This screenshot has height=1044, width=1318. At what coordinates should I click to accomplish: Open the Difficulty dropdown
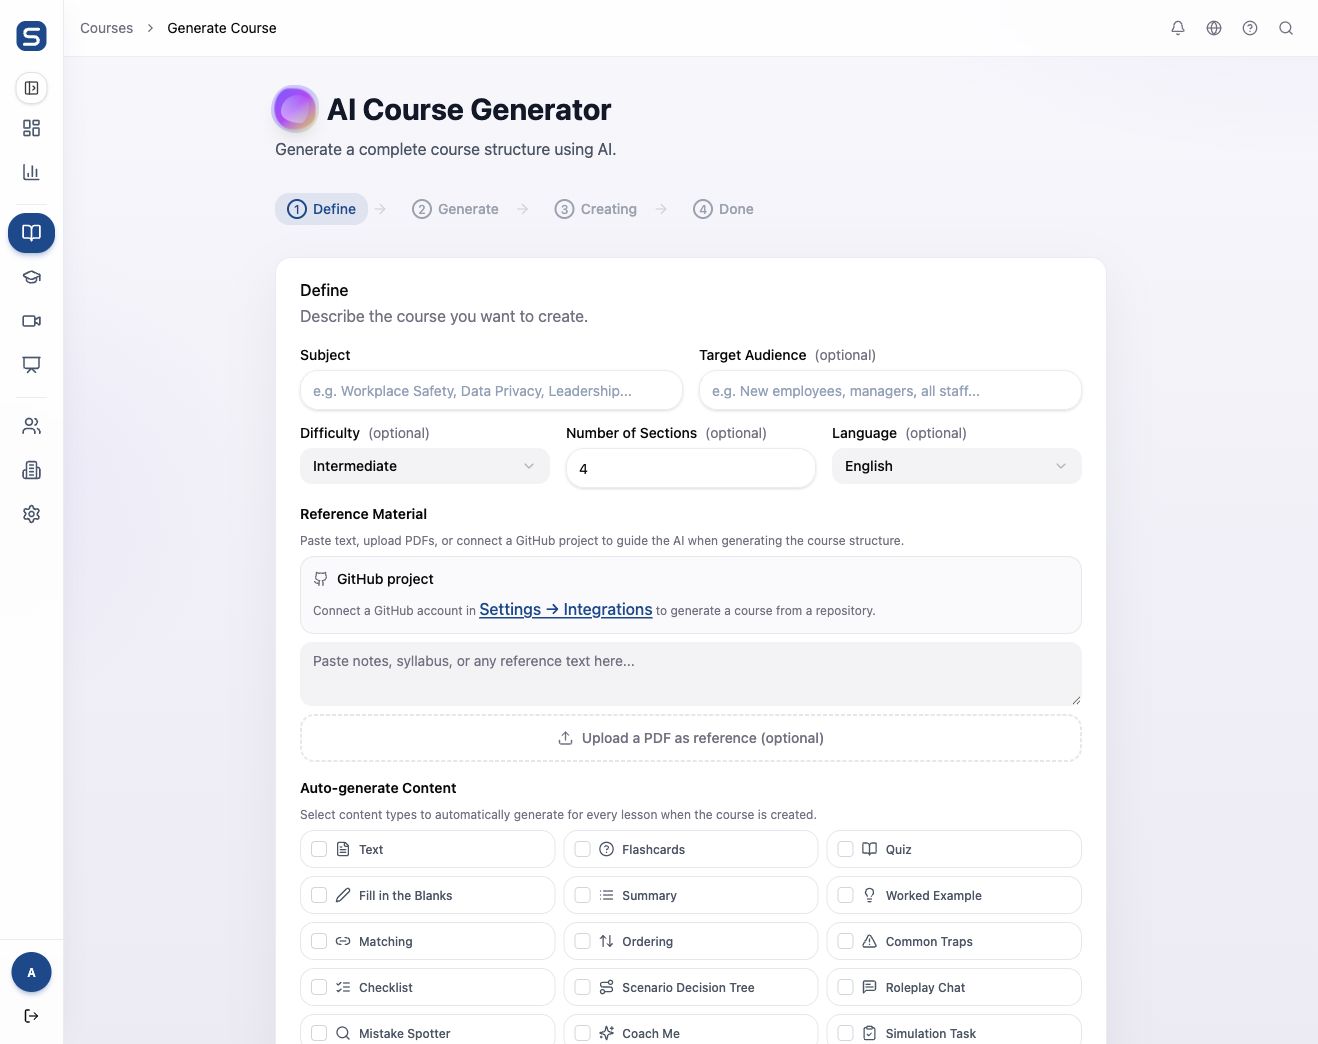coord(425,466)
